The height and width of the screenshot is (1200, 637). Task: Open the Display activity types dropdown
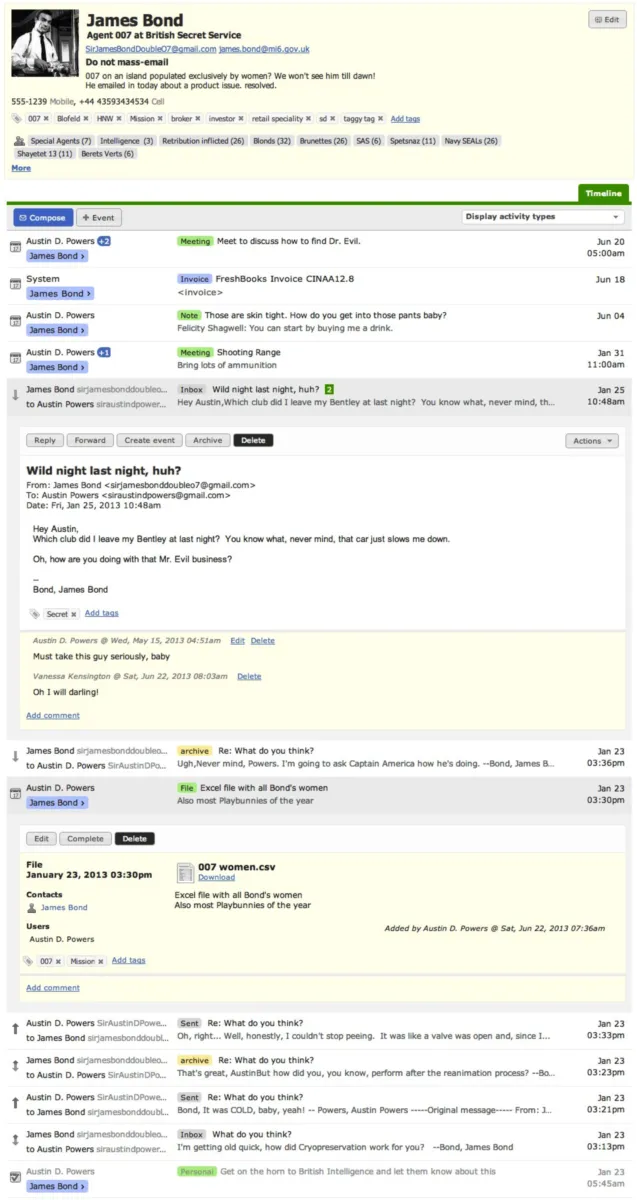coord(543,217)
